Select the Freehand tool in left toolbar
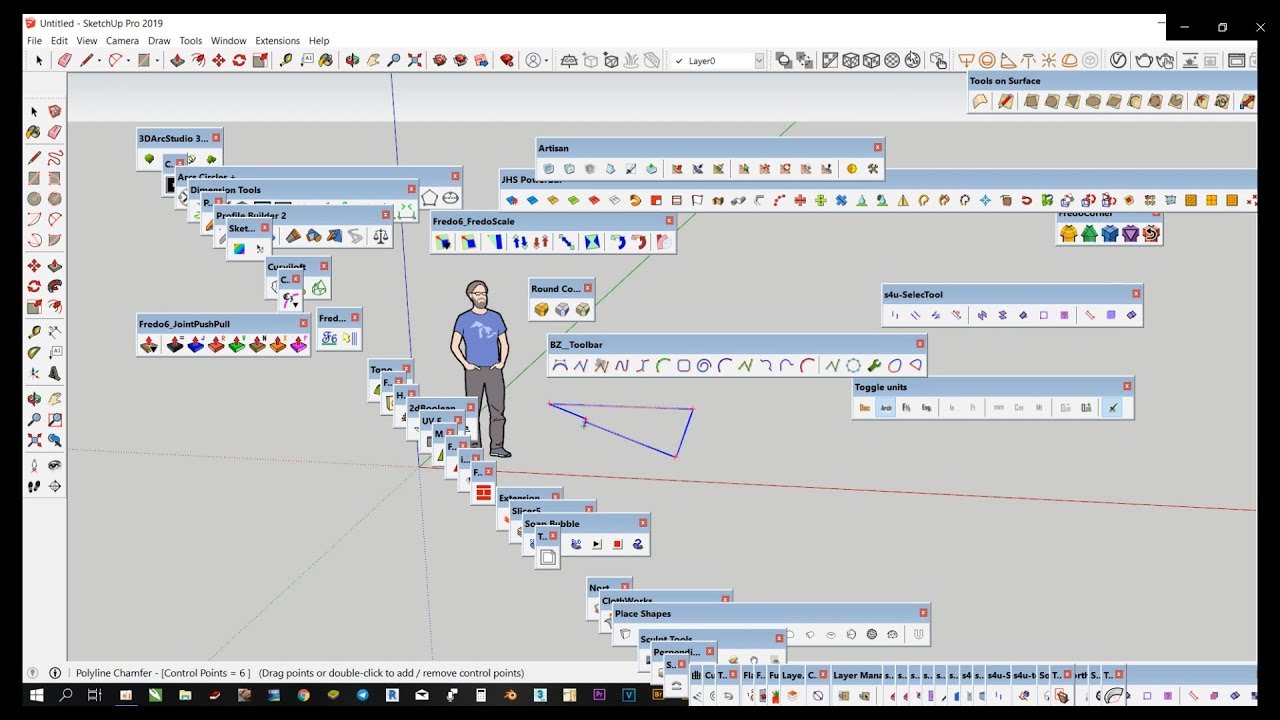1280x720 pixels. point(55,157)
